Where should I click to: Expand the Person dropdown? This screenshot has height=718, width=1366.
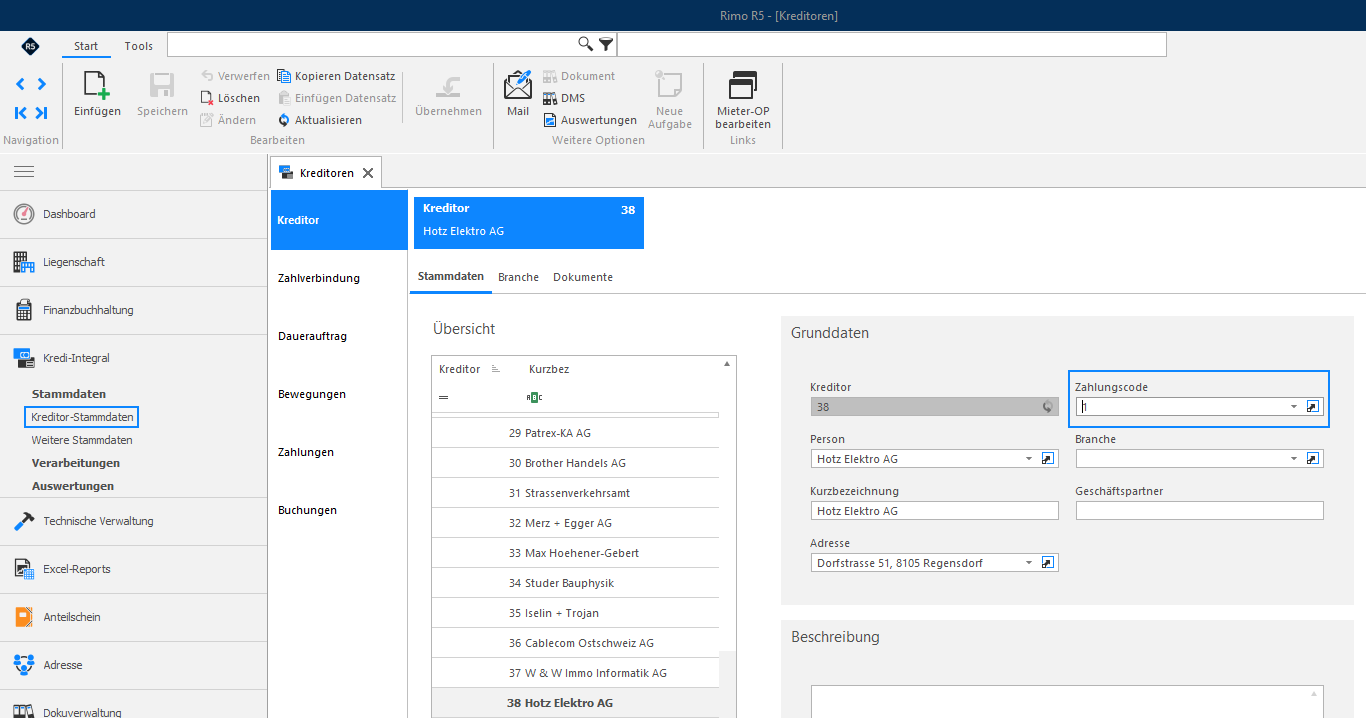tap(1028, 459)
